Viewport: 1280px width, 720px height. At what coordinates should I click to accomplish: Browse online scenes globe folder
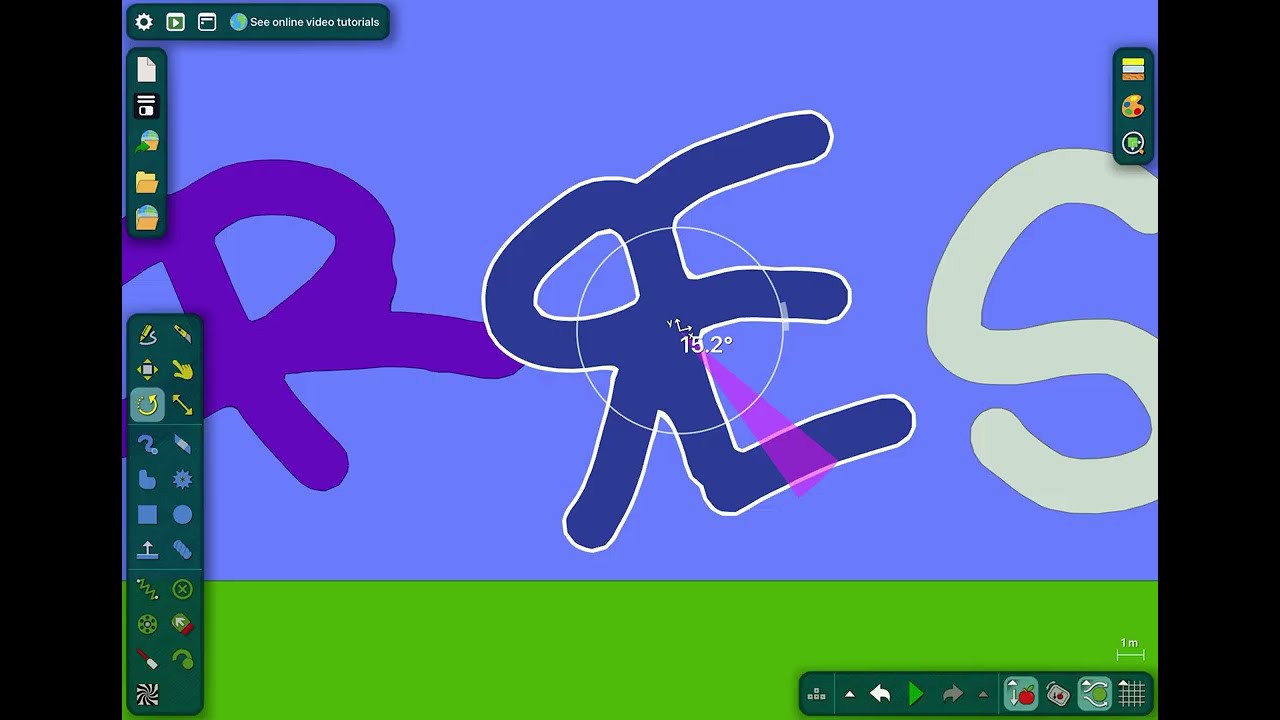147,218
